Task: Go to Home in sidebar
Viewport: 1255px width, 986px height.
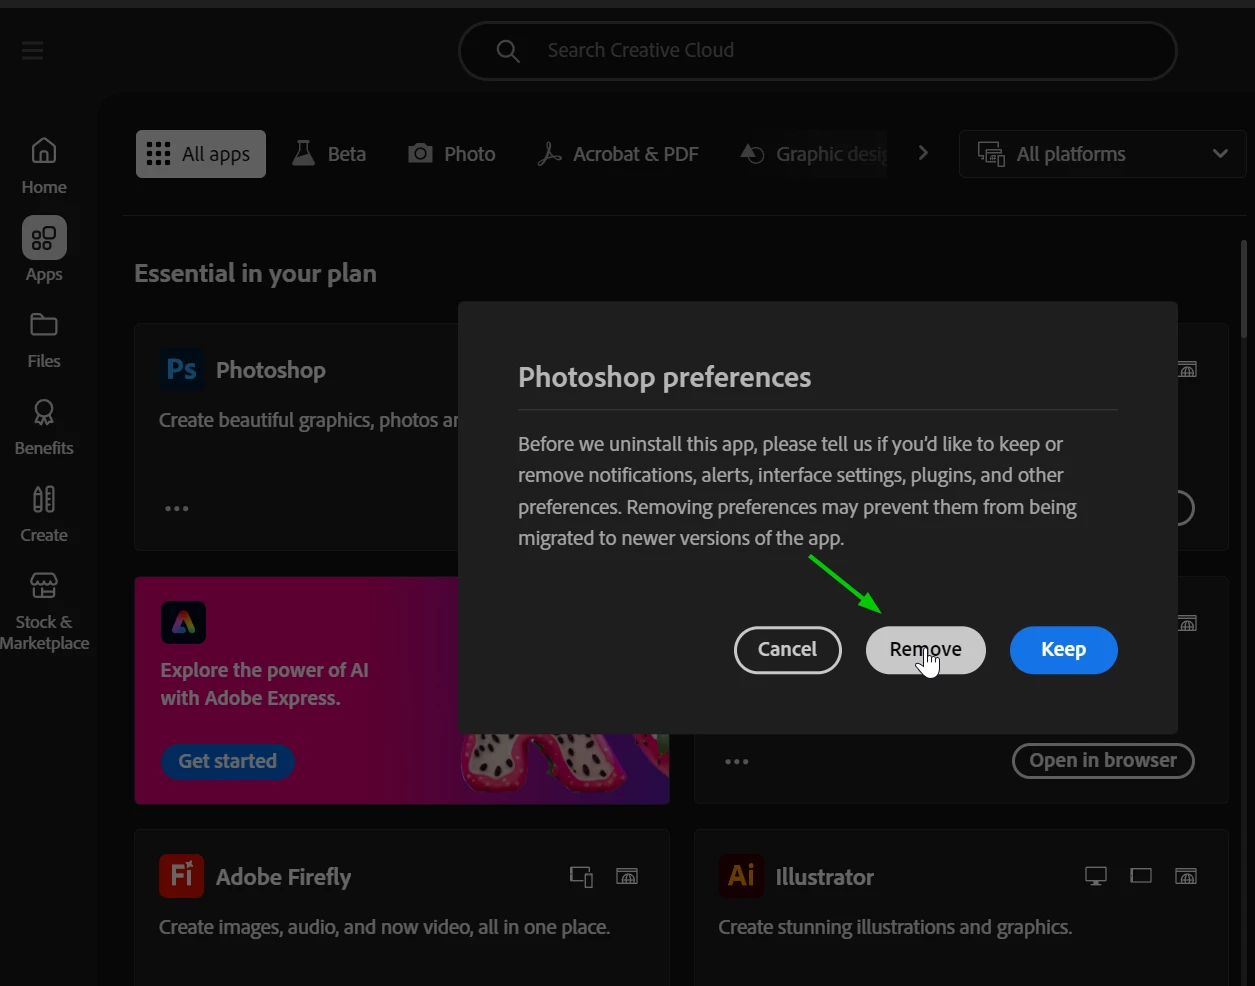Action: (x=44, y=166)
